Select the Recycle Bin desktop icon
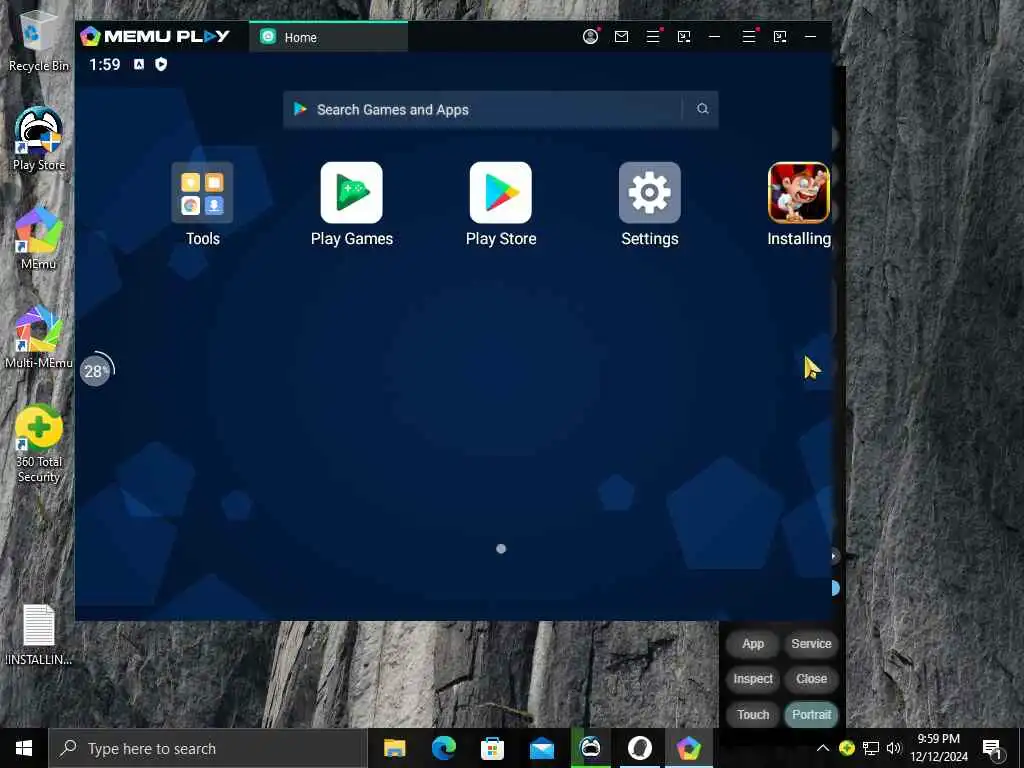 (x=39, y=40)
